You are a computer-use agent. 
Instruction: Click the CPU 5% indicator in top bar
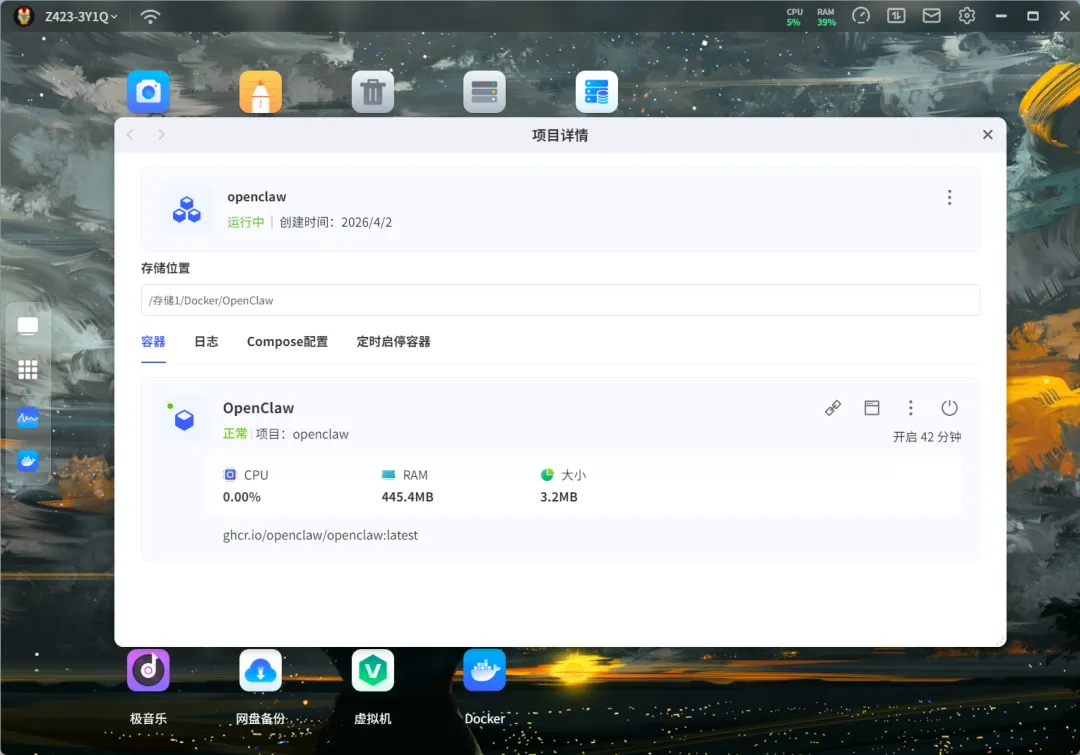coord(794,17)
